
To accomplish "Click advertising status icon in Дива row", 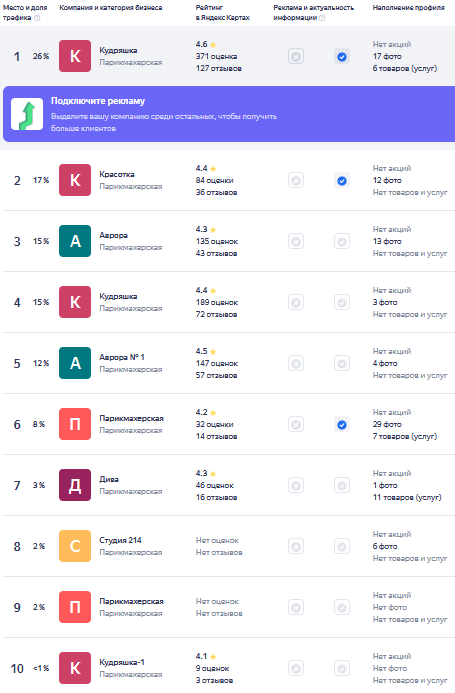I will pos(296,485).
